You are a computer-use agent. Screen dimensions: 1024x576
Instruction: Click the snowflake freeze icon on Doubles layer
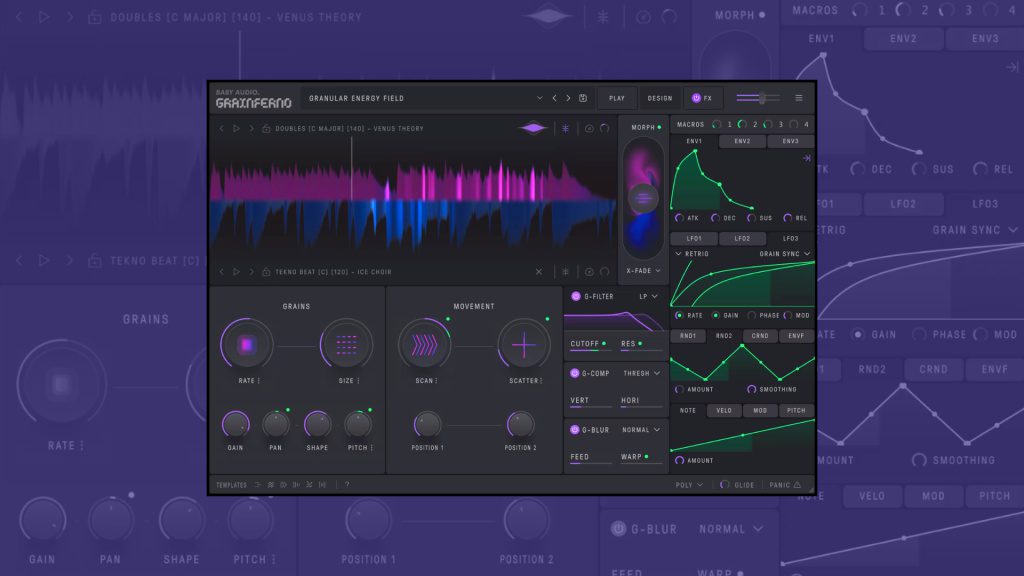[x=564, y=128]
